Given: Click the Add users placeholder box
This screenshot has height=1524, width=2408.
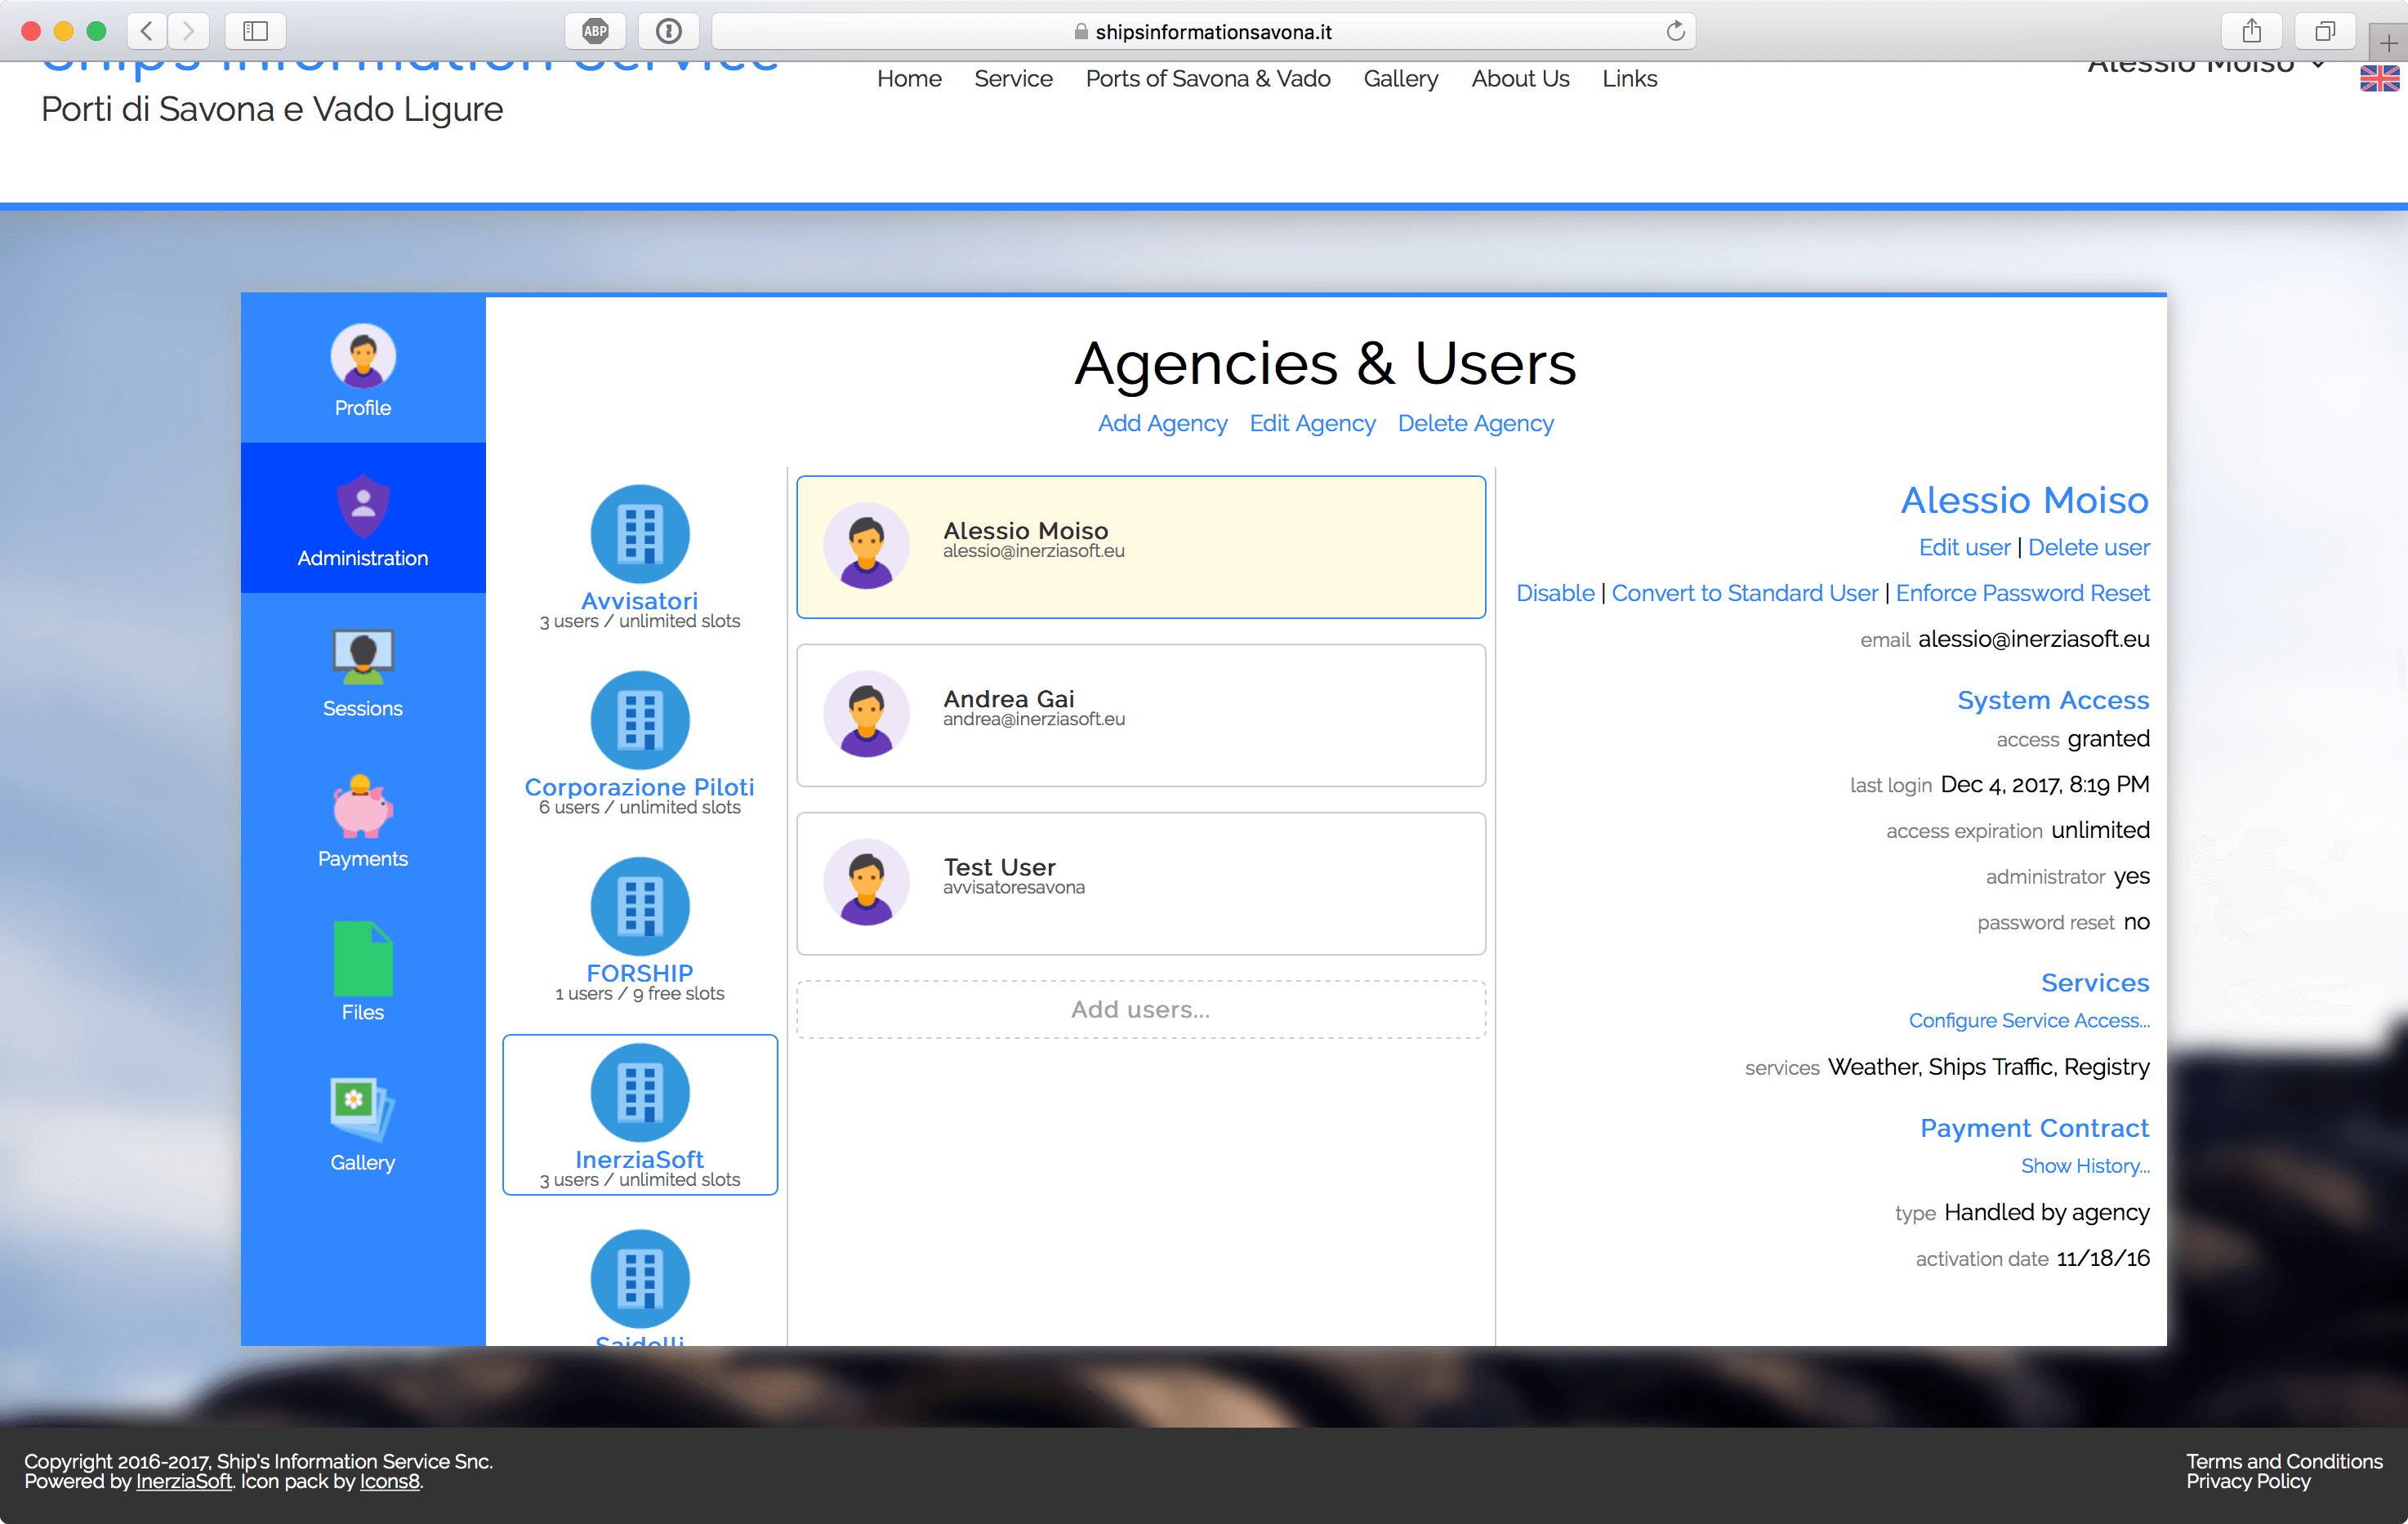Looking at the screenshot, I should (1140, 1009).
